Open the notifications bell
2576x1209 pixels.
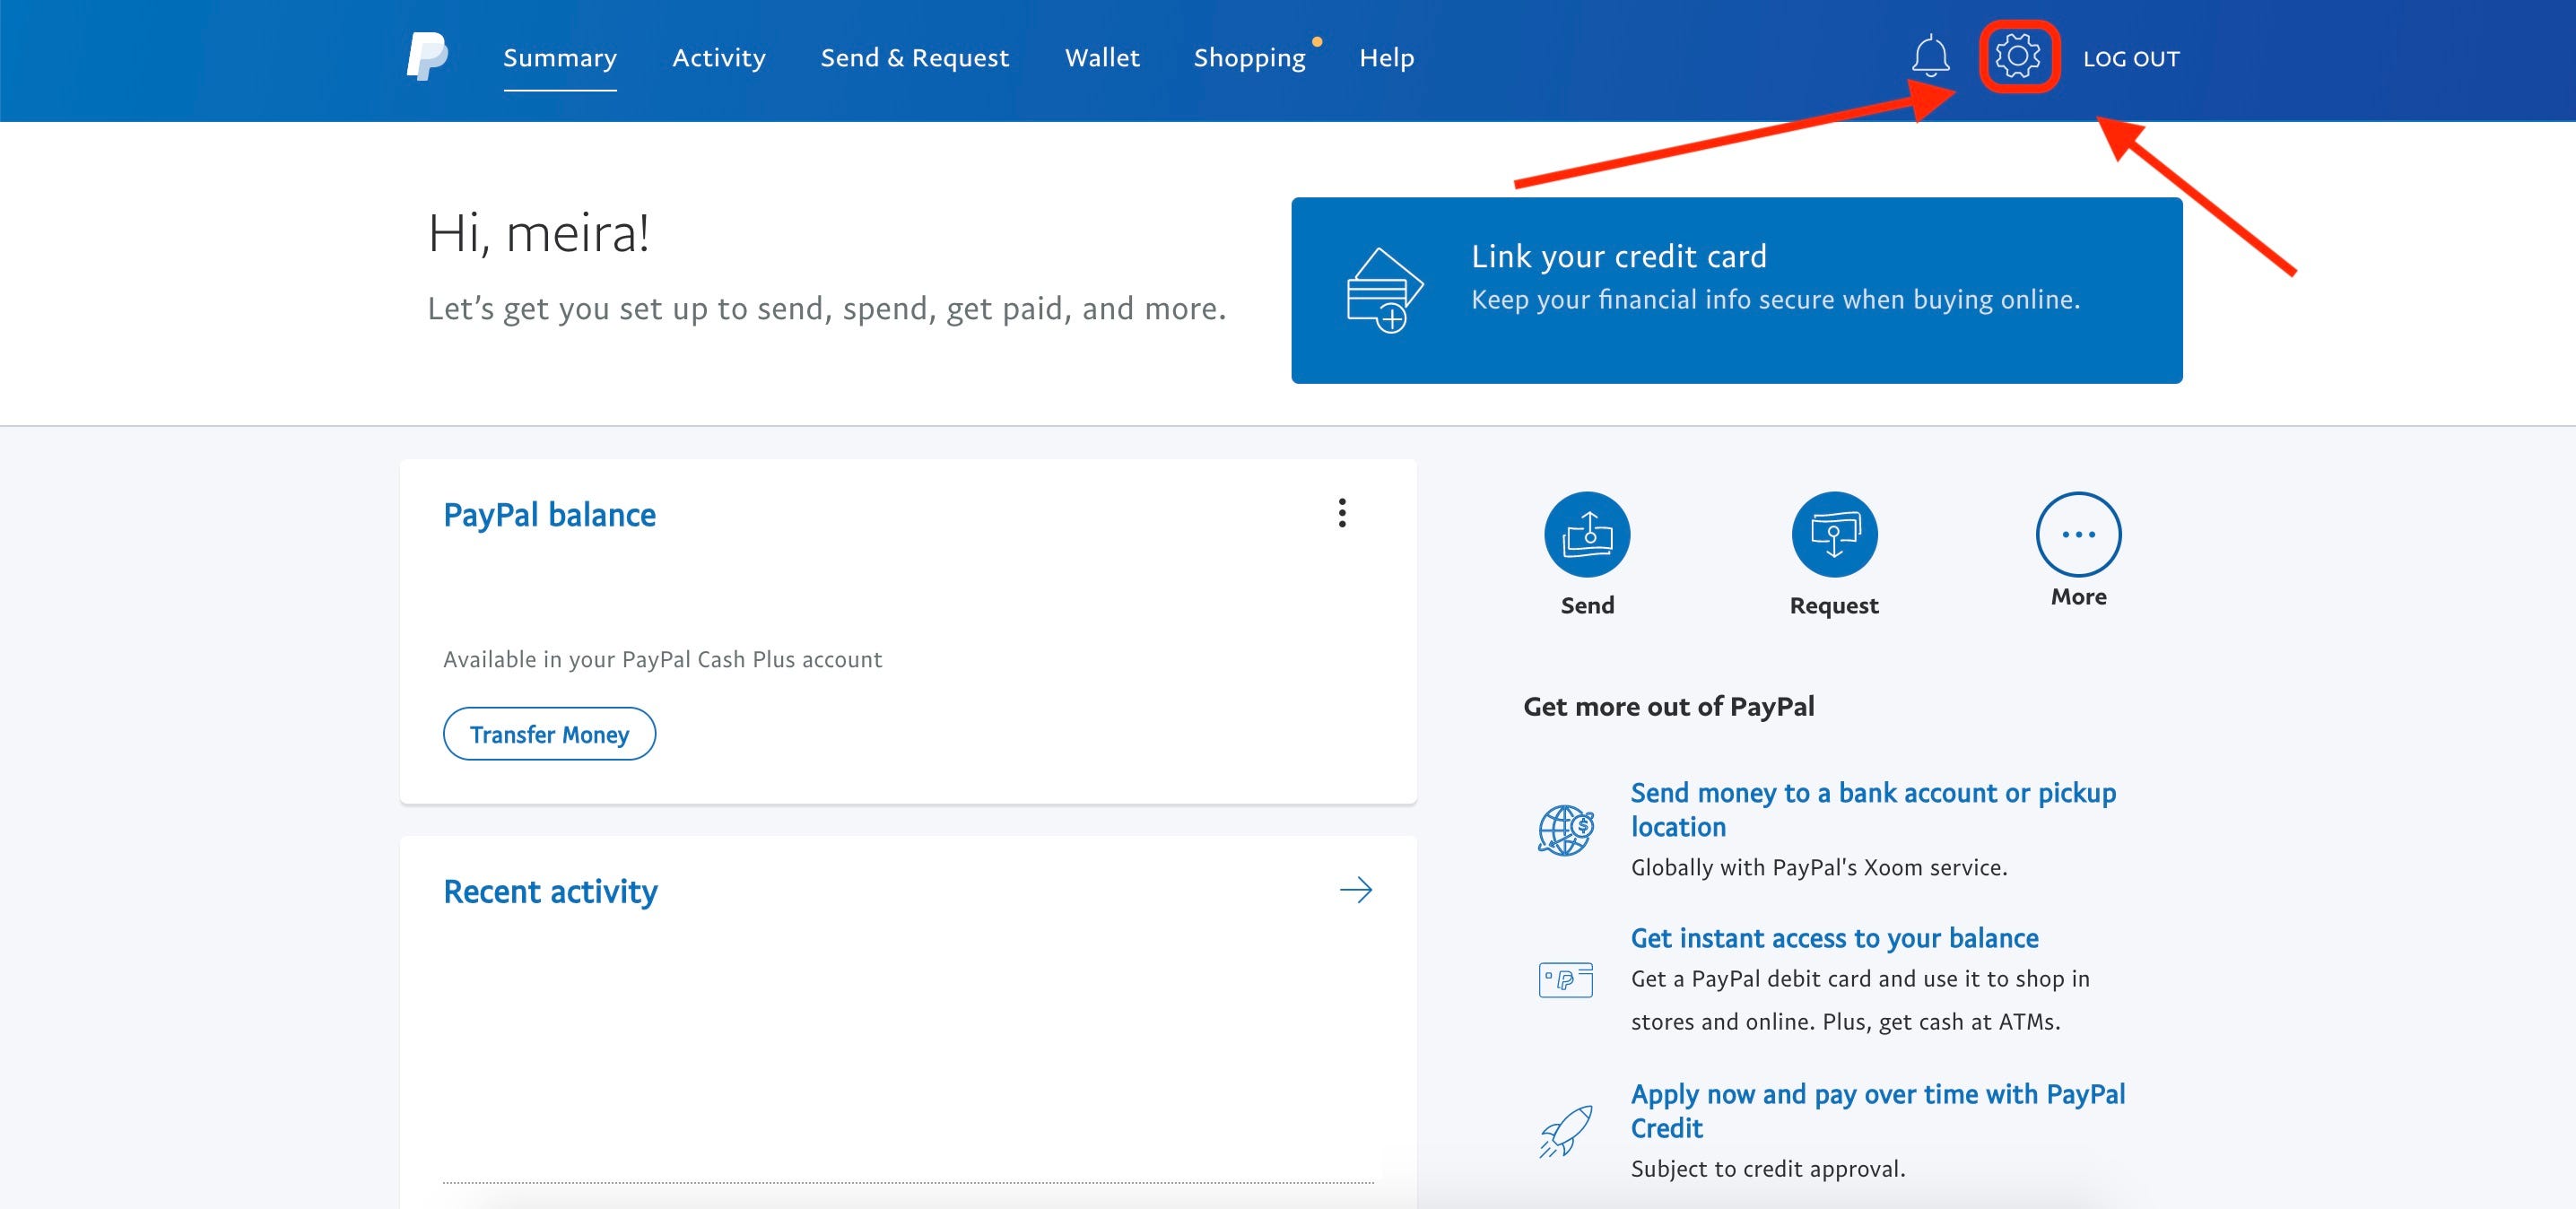click(x=1930, y=56)
